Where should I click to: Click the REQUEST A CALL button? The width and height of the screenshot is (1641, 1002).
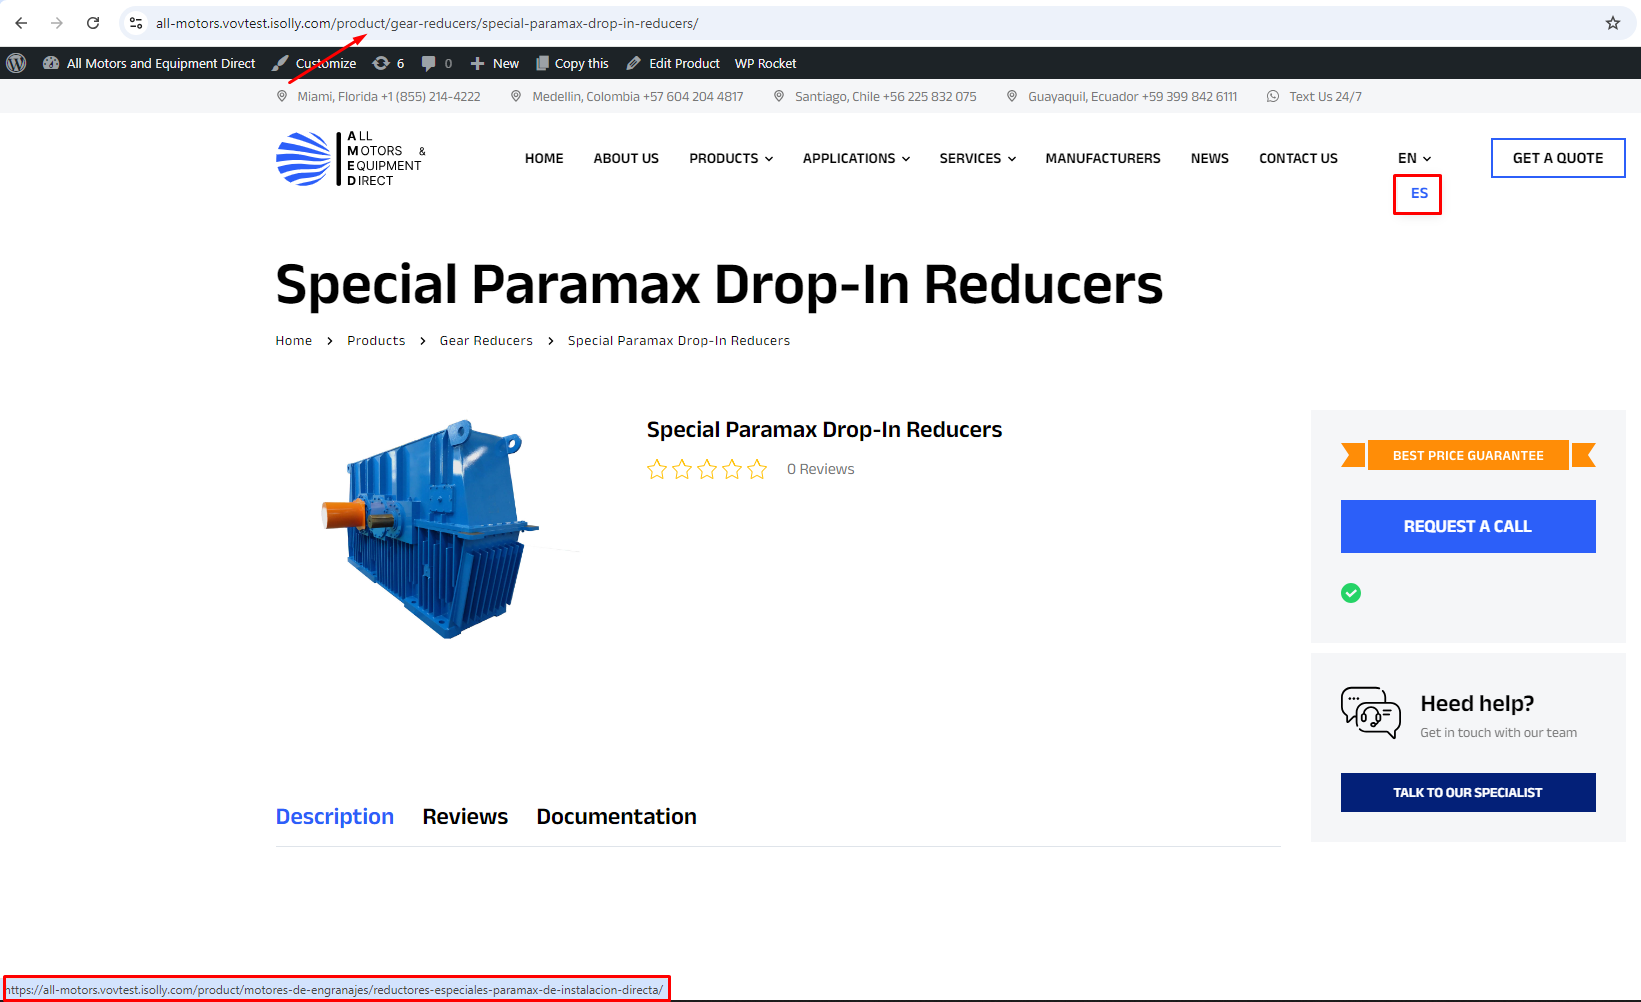pos(1468,526)
